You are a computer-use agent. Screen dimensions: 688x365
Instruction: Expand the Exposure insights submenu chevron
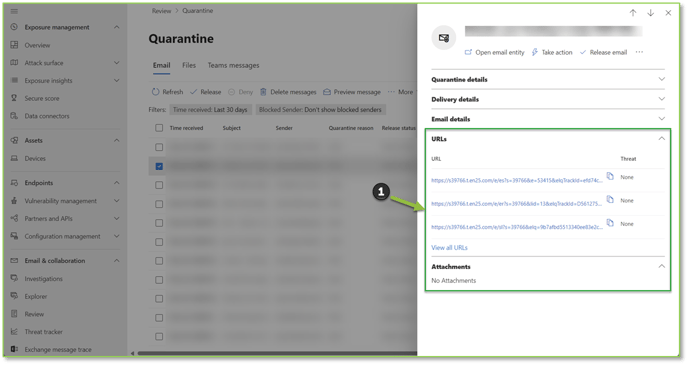click(116, 80)
